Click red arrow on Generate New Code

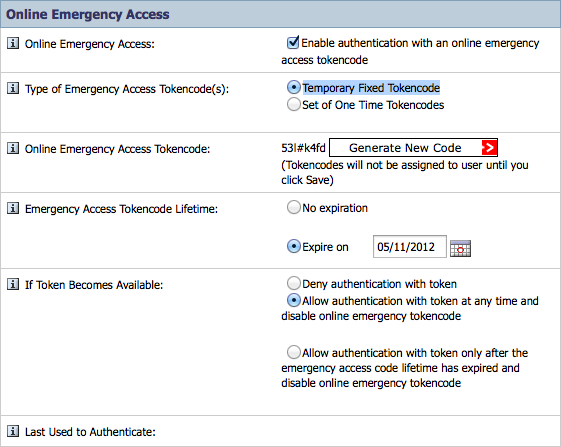coord(489,147)
